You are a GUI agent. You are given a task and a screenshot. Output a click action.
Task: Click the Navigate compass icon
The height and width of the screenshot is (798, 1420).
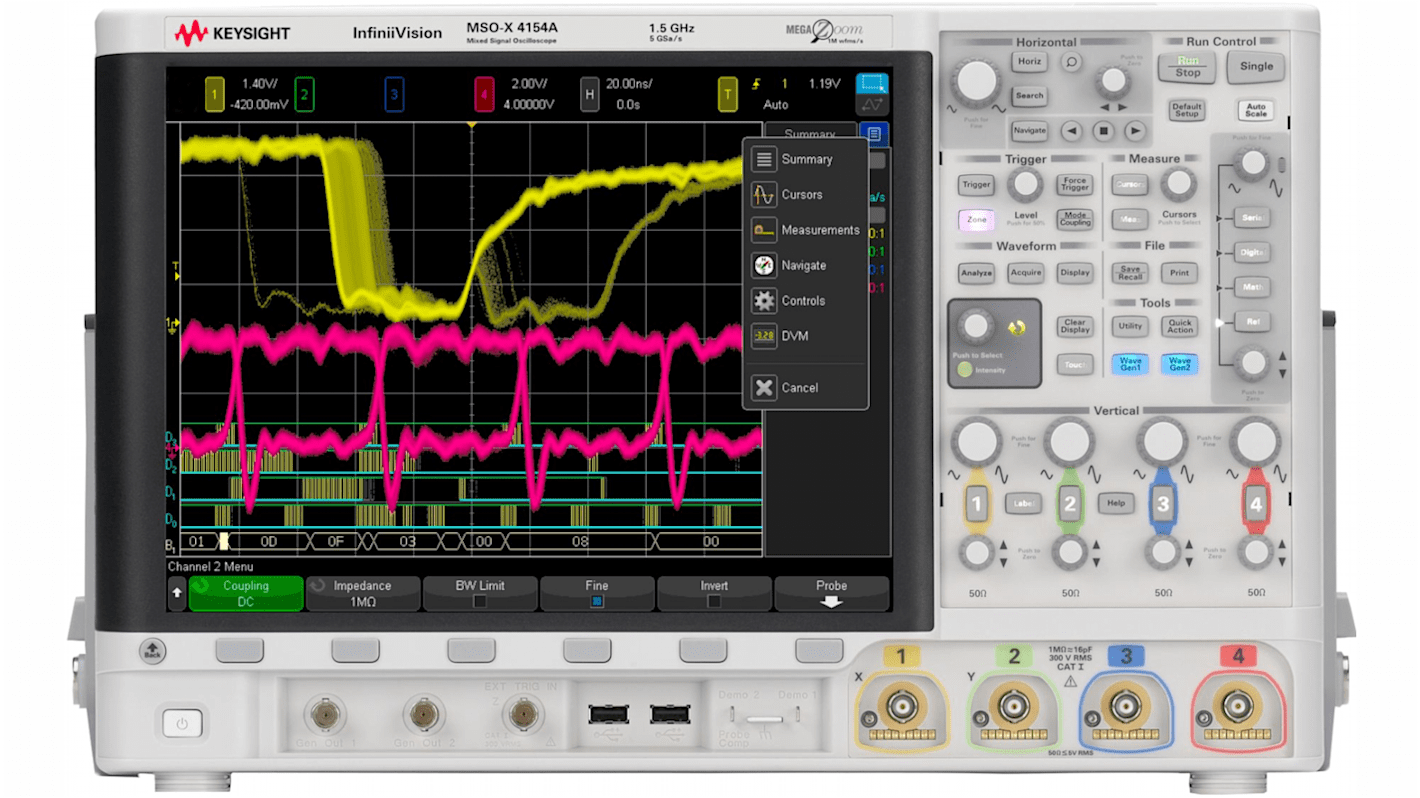[763, 265]
